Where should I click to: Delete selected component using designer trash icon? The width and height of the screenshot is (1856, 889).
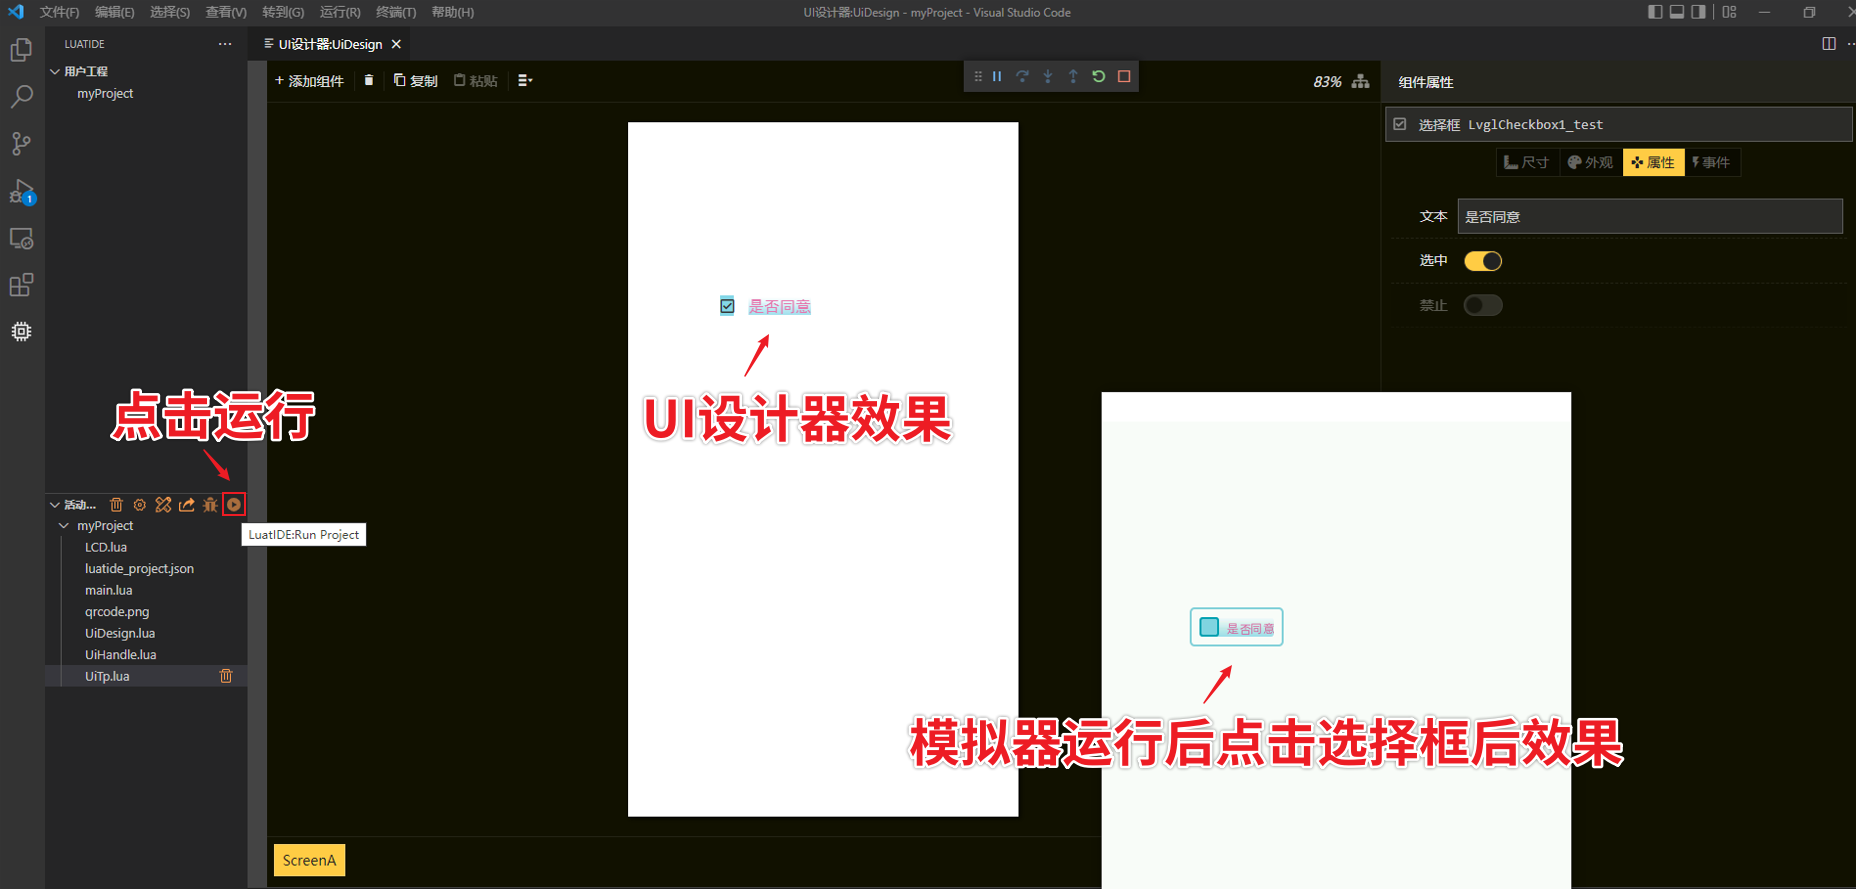point(369,81)
